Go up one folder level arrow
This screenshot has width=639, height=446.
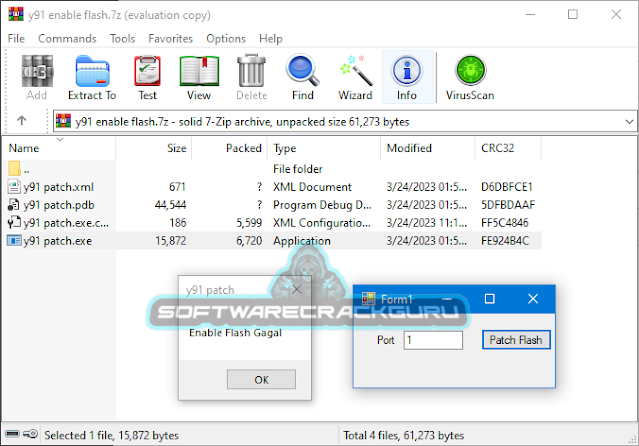(x=22, y=120)
